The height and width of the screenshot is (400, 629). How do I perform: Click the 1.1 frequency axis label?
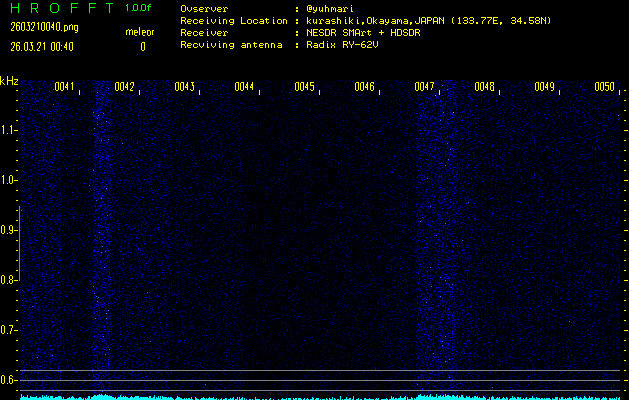click(x=7, y=130)
